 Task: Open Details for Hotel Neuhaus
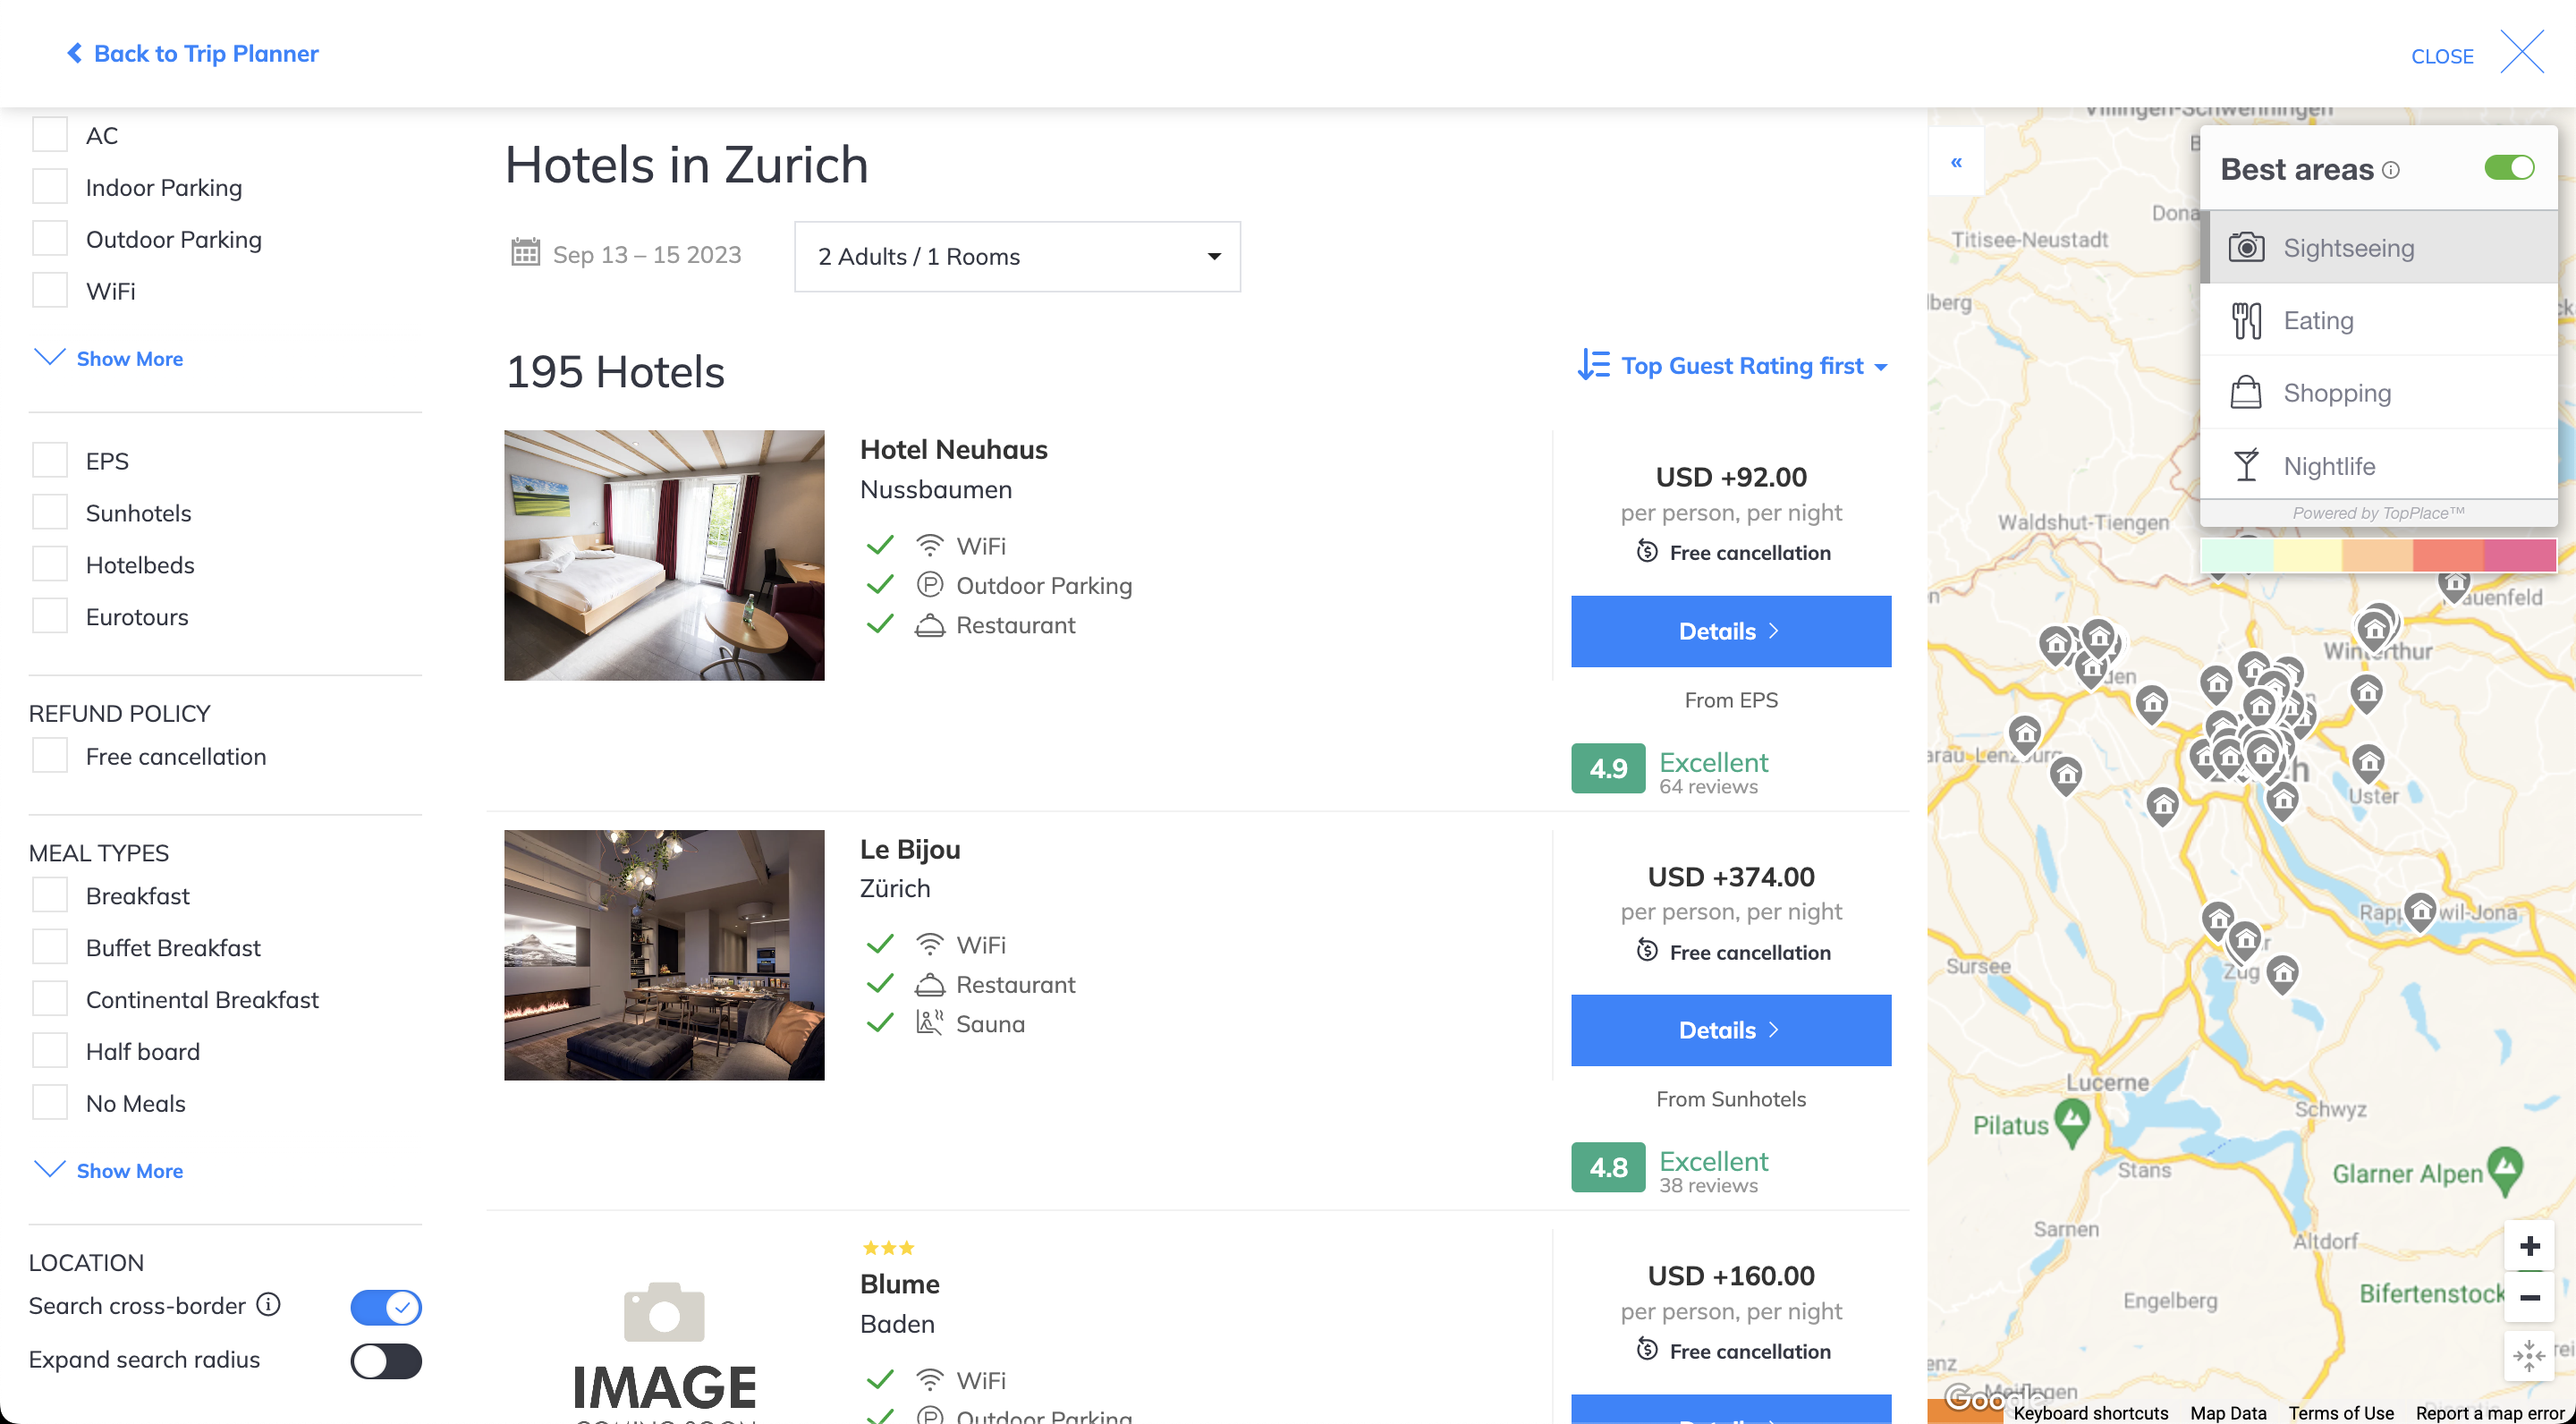(1731, 631)
